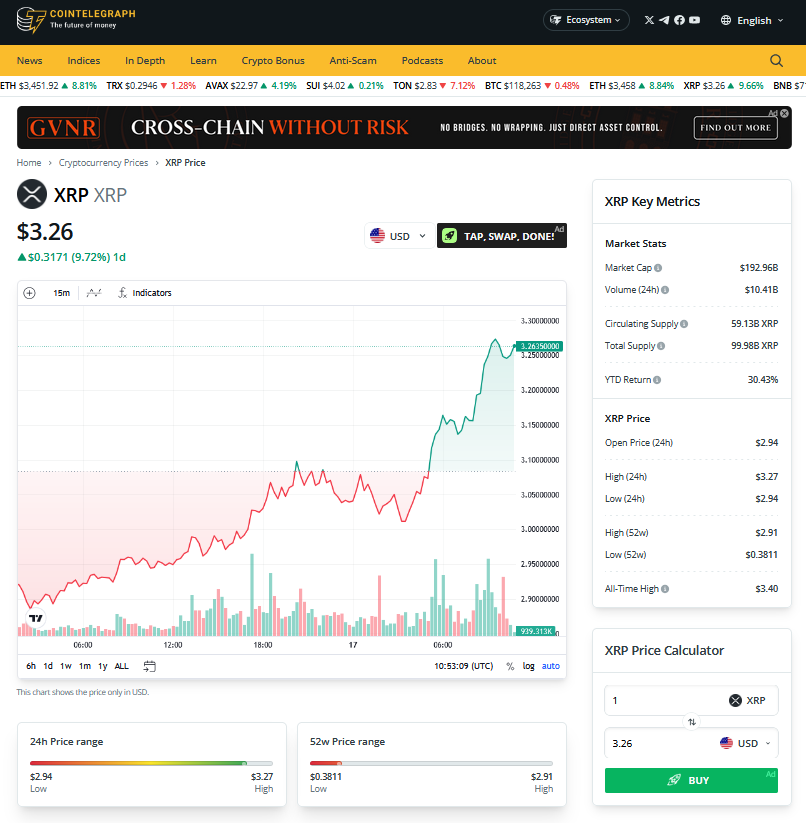
Task: Open the Crypto Bonus menu
Action: coord(273,60)
